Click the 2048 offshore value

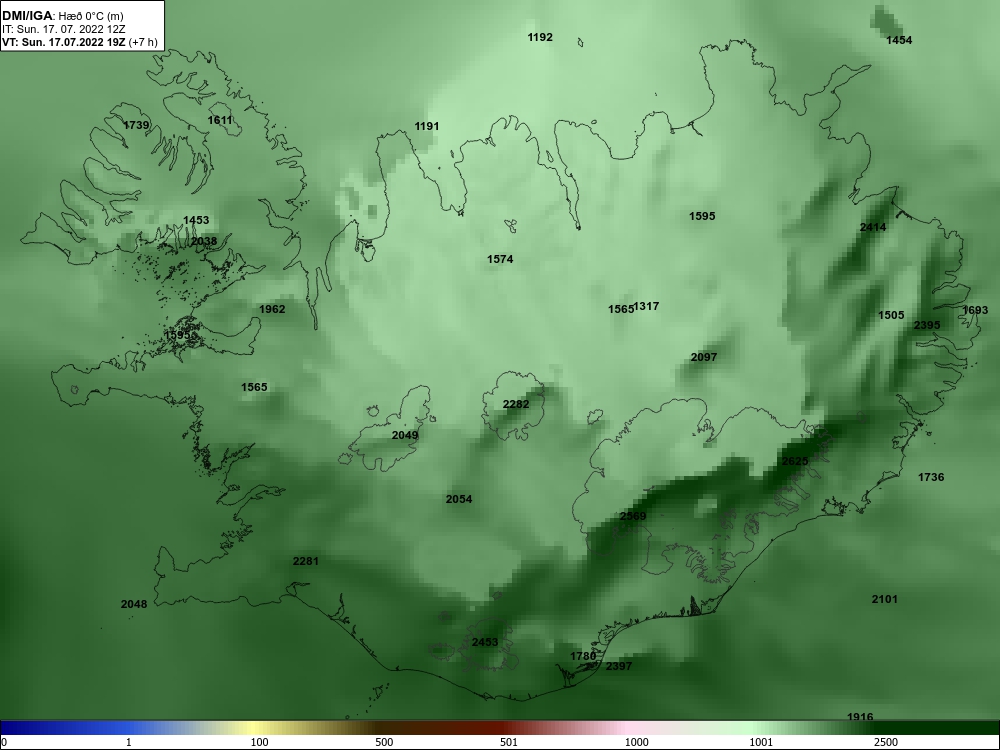tap(134, 604)
